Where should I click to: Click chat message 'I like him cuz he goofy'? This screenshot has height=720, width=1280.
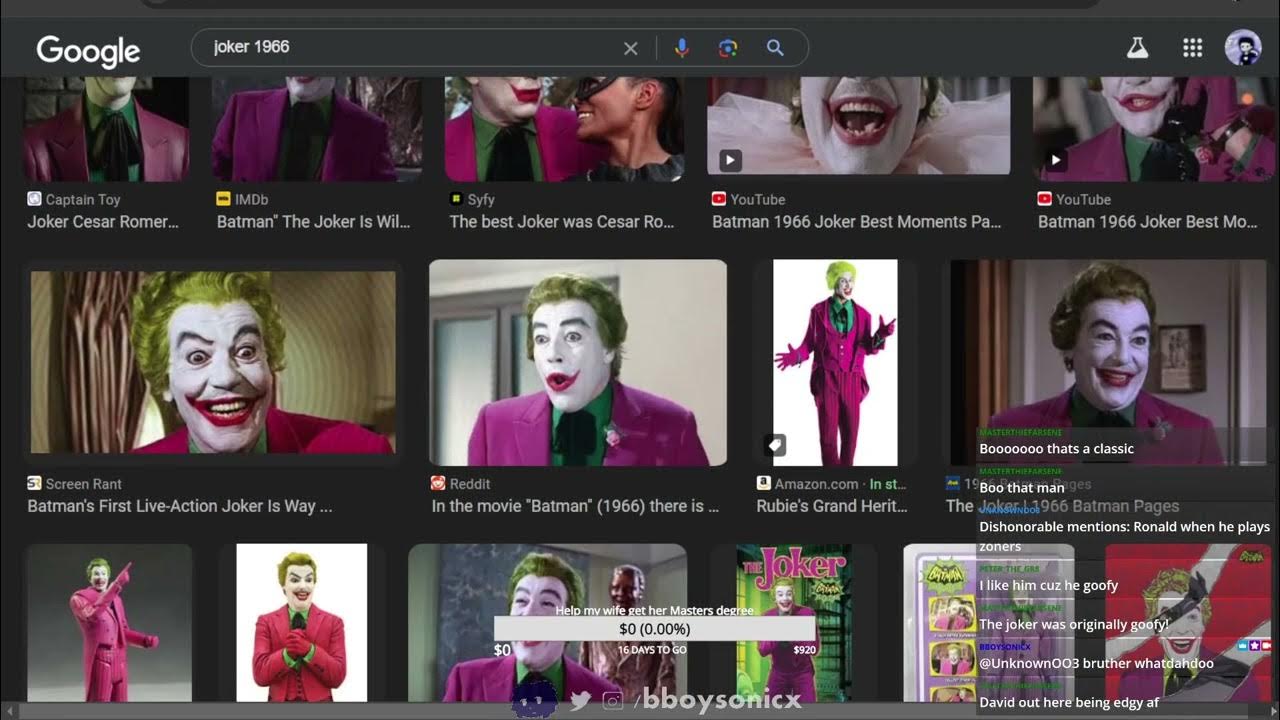click(x=1048, y=586)
